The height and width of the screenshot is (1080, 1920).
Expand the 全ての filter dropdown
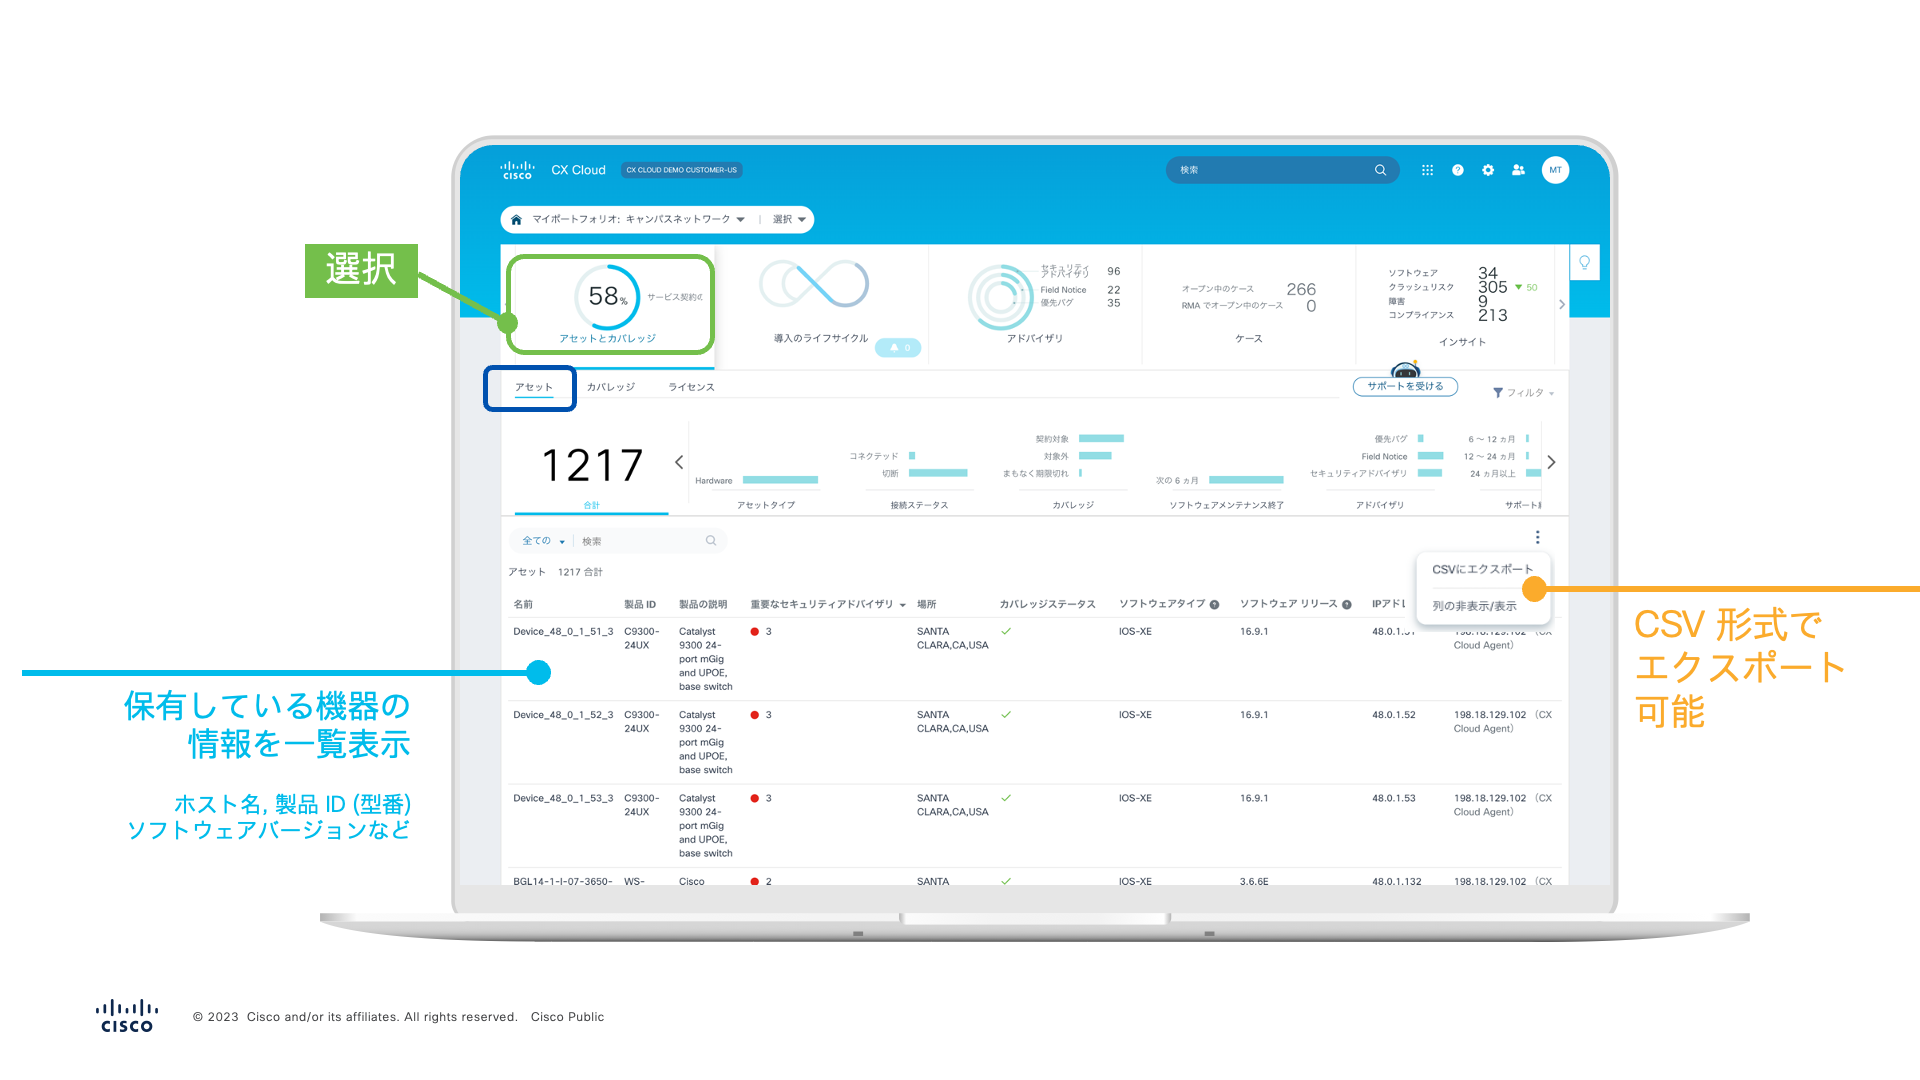click(543, 541)
